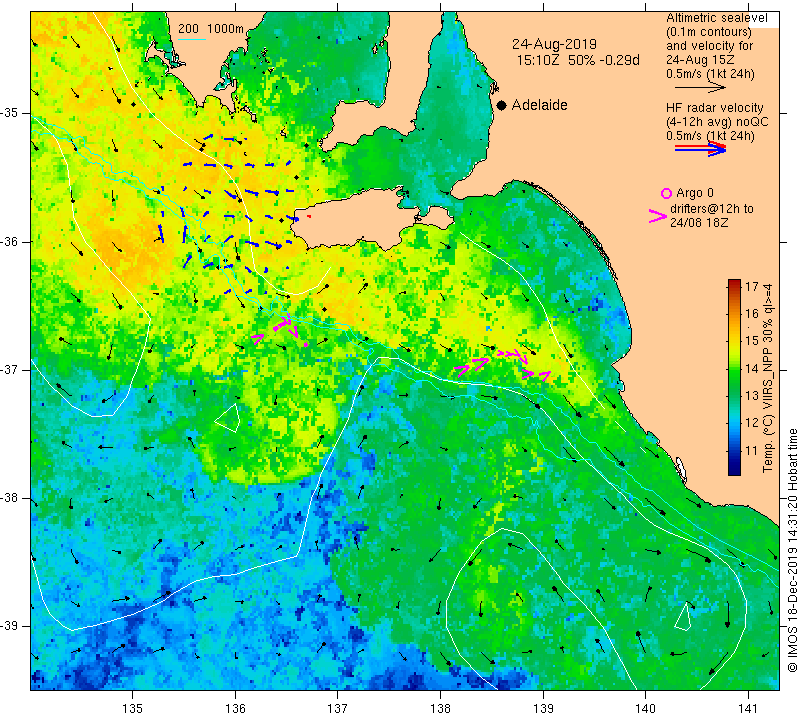
Task: Click the 138 longitude axis label
Action: tap(440, 709)
